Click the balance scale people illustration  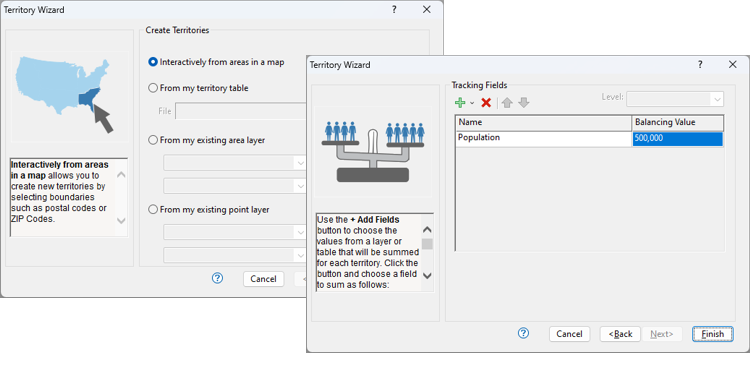pos(373,151)
